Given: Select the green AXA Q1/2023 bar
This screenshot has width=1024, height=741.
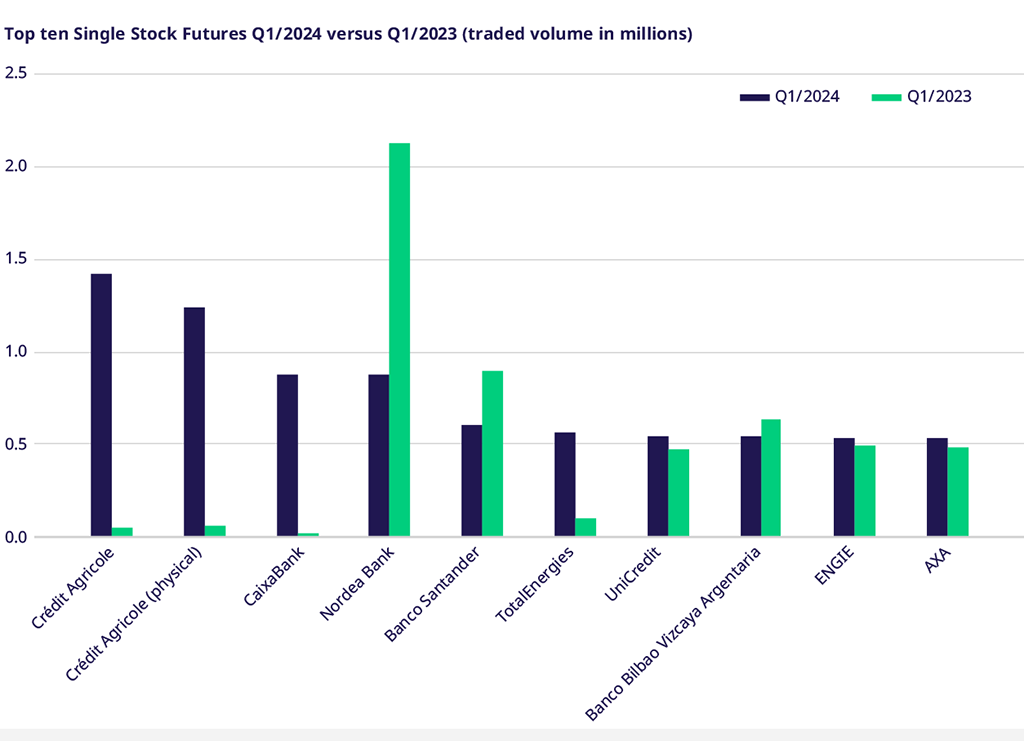Looking at the screenshot, I should pyautogui.click(x=958, y=492).
